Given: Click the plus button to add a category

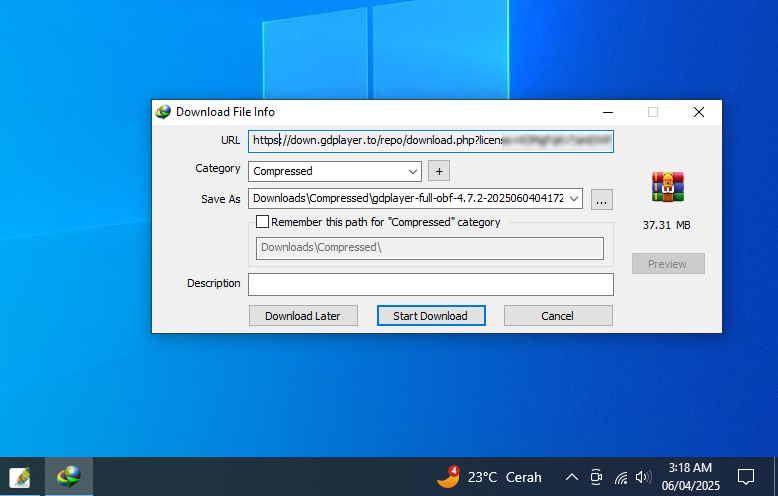Looking at the screenshot, I should (439, 171).
